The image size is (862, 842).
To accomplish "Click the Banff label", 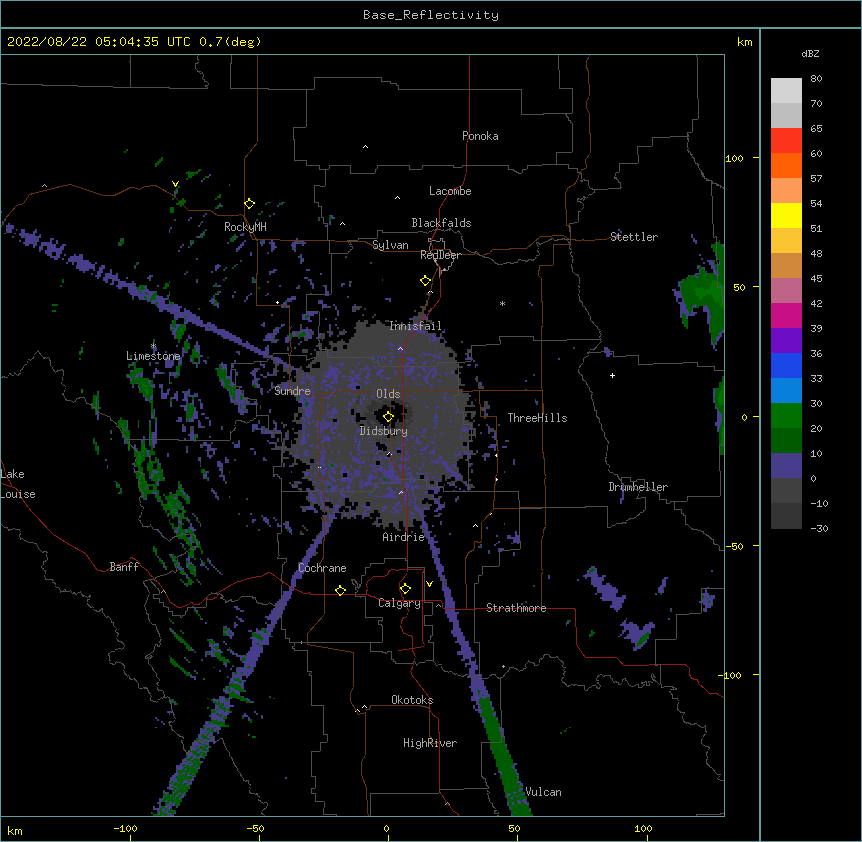I will (x=124, y=567).
